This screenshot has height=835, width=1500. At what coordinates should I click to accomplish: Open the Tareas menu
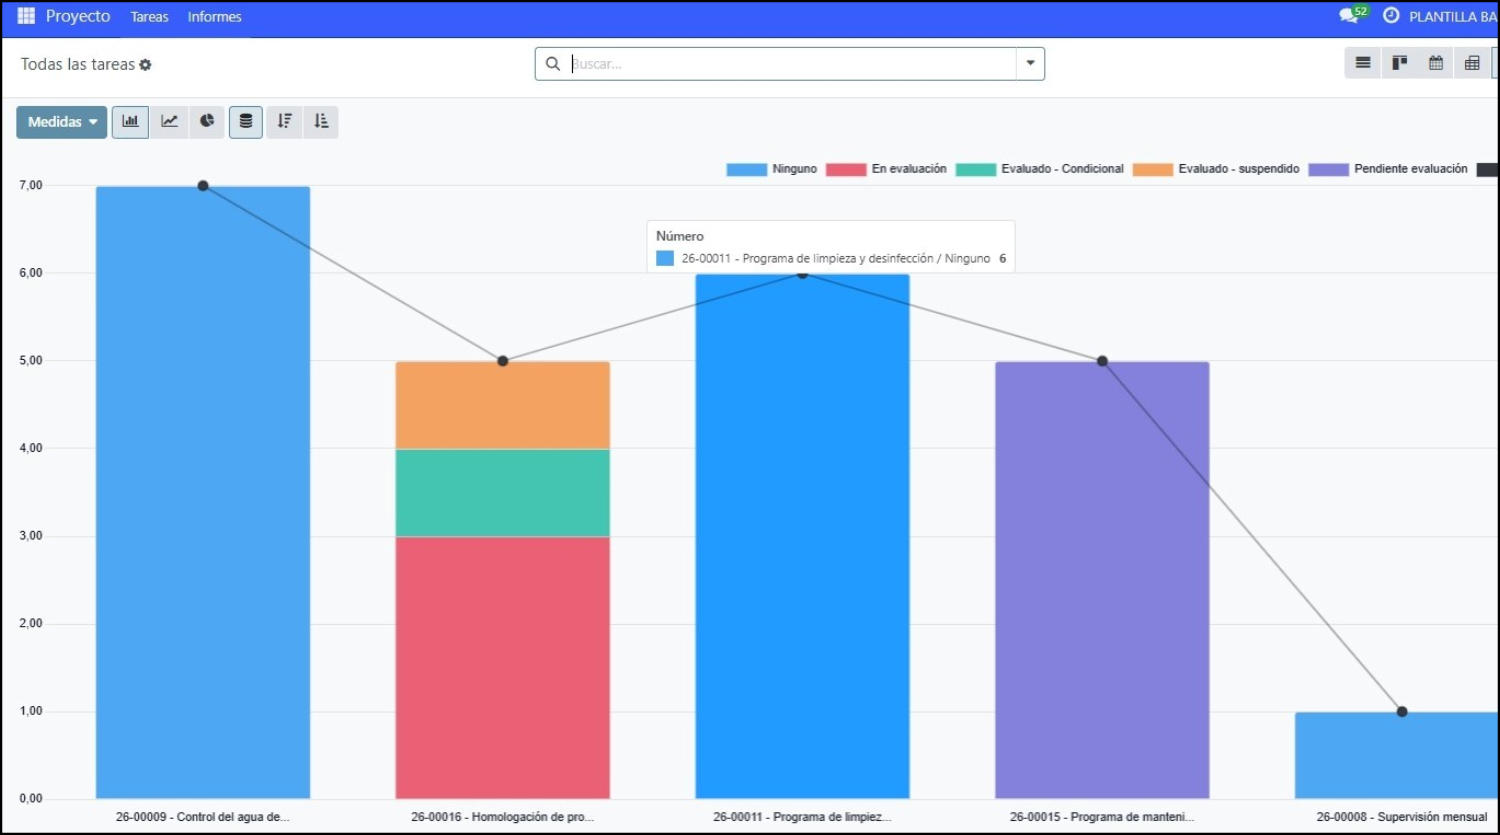[149, 17]
